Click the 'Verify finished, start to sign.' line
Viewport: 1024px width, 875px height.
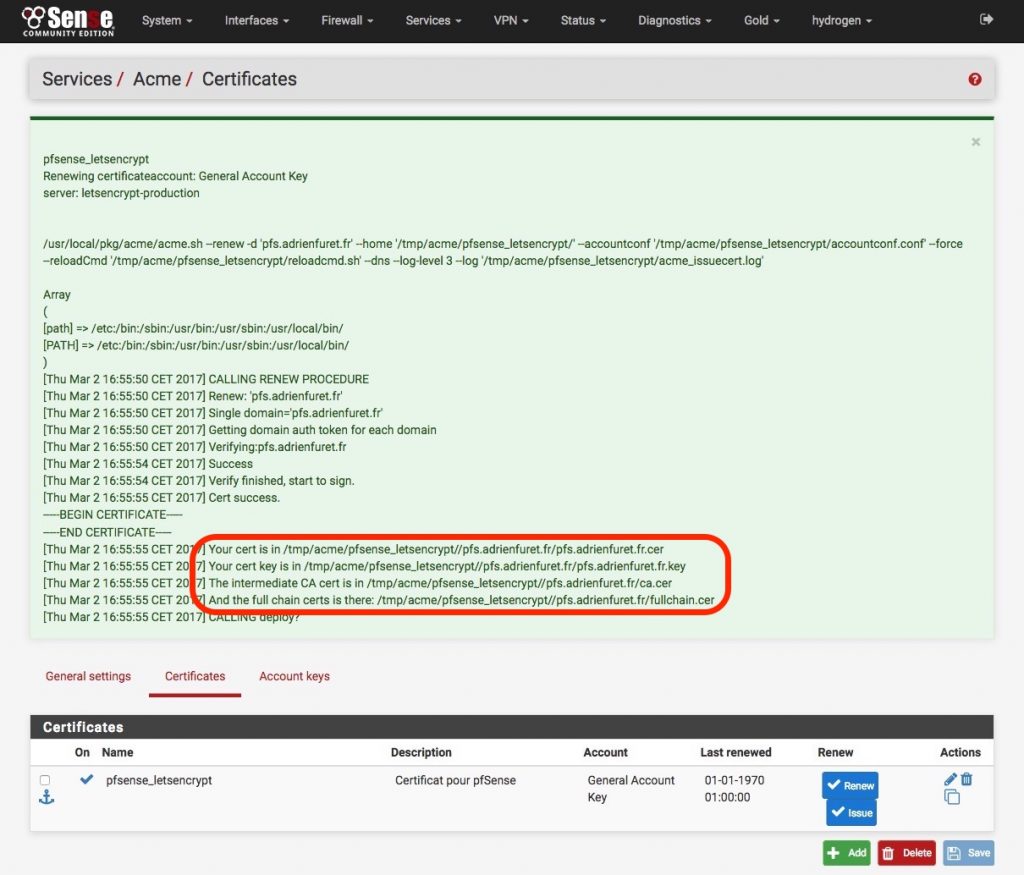coord(199,481)
